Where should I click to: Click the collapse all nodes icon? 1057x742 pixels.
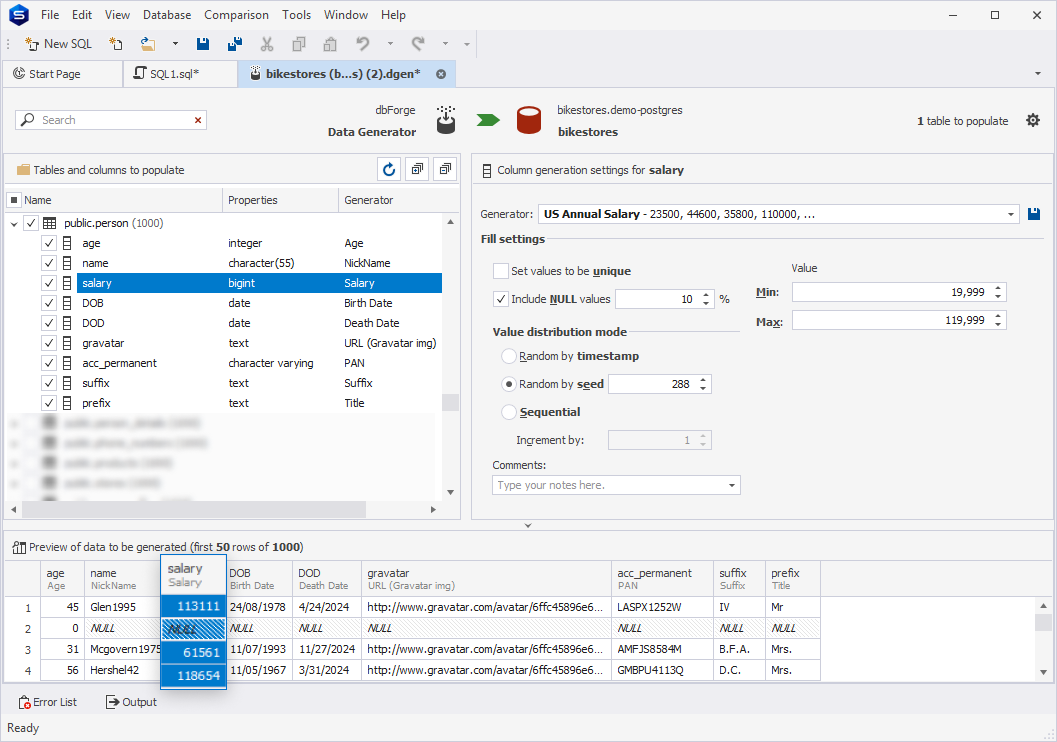pyautogui.click(x=445, y=170)
